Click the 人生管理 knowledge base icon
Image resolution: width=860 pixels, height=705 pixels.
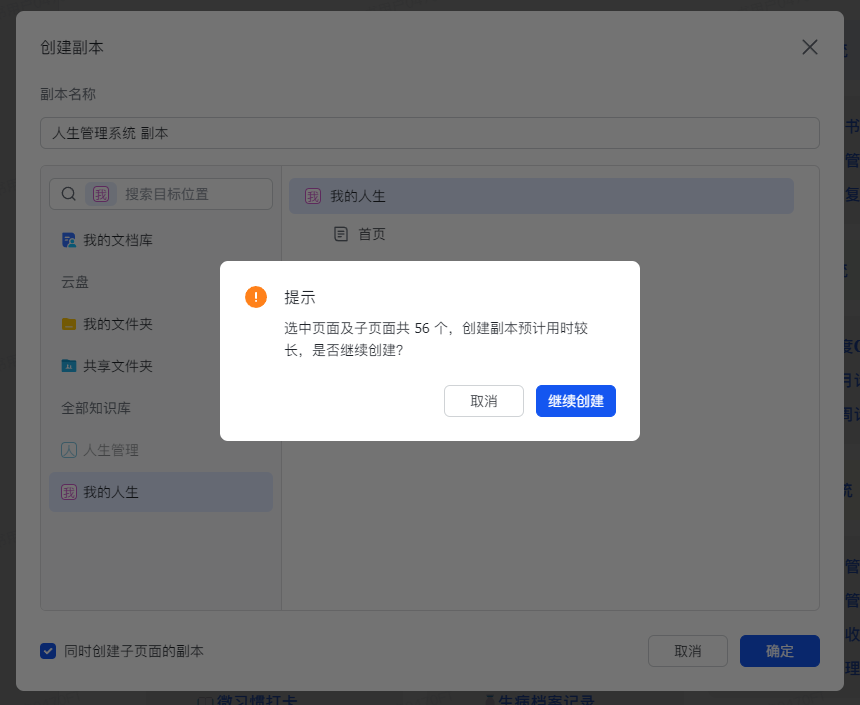69,450
